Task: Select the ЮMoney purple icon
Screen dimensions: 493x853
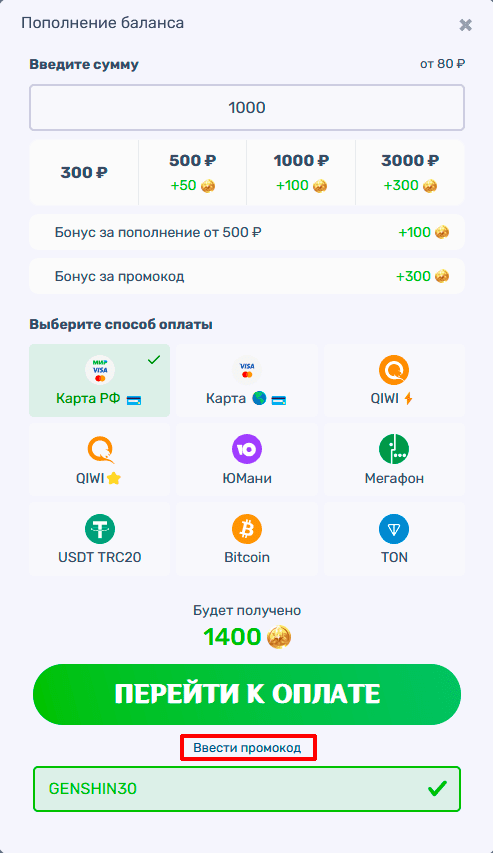Action: coord(247,449)
